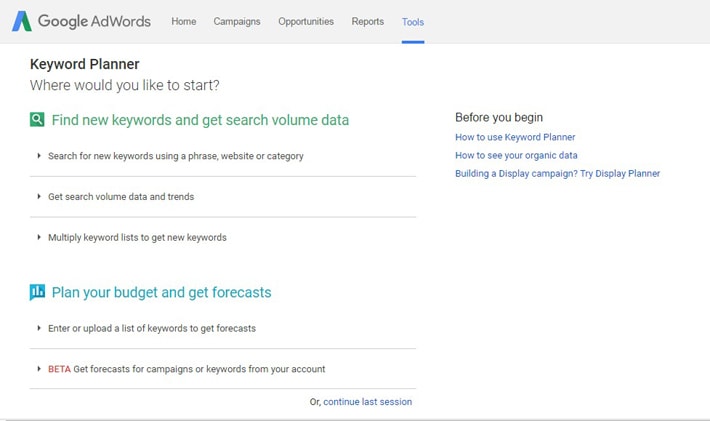
Task: Click the Before you begin heading
Action: [499, 117]
